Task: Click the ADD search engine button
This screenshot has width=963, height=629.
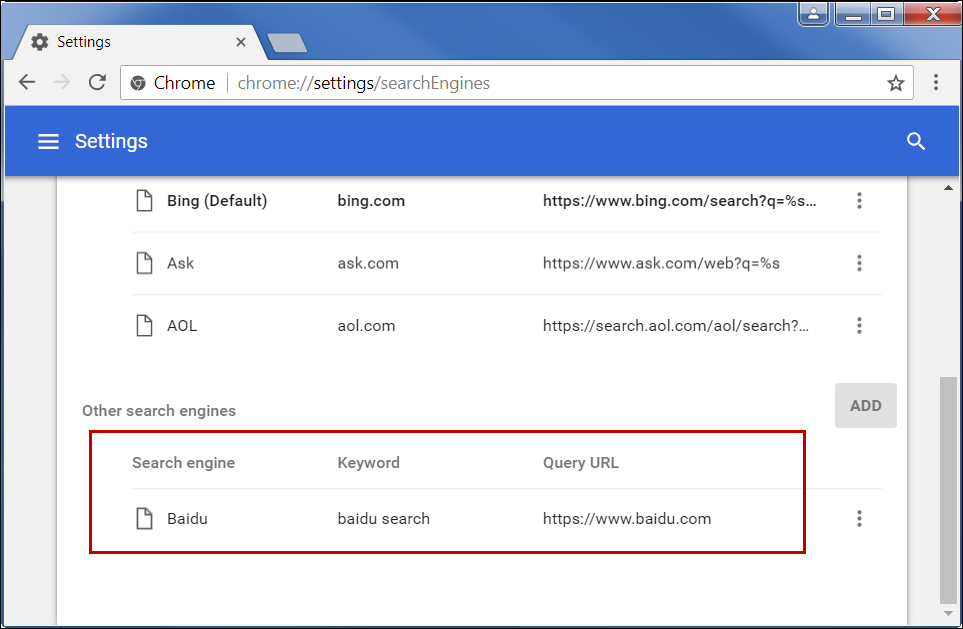Action: (x=865, y=406)
